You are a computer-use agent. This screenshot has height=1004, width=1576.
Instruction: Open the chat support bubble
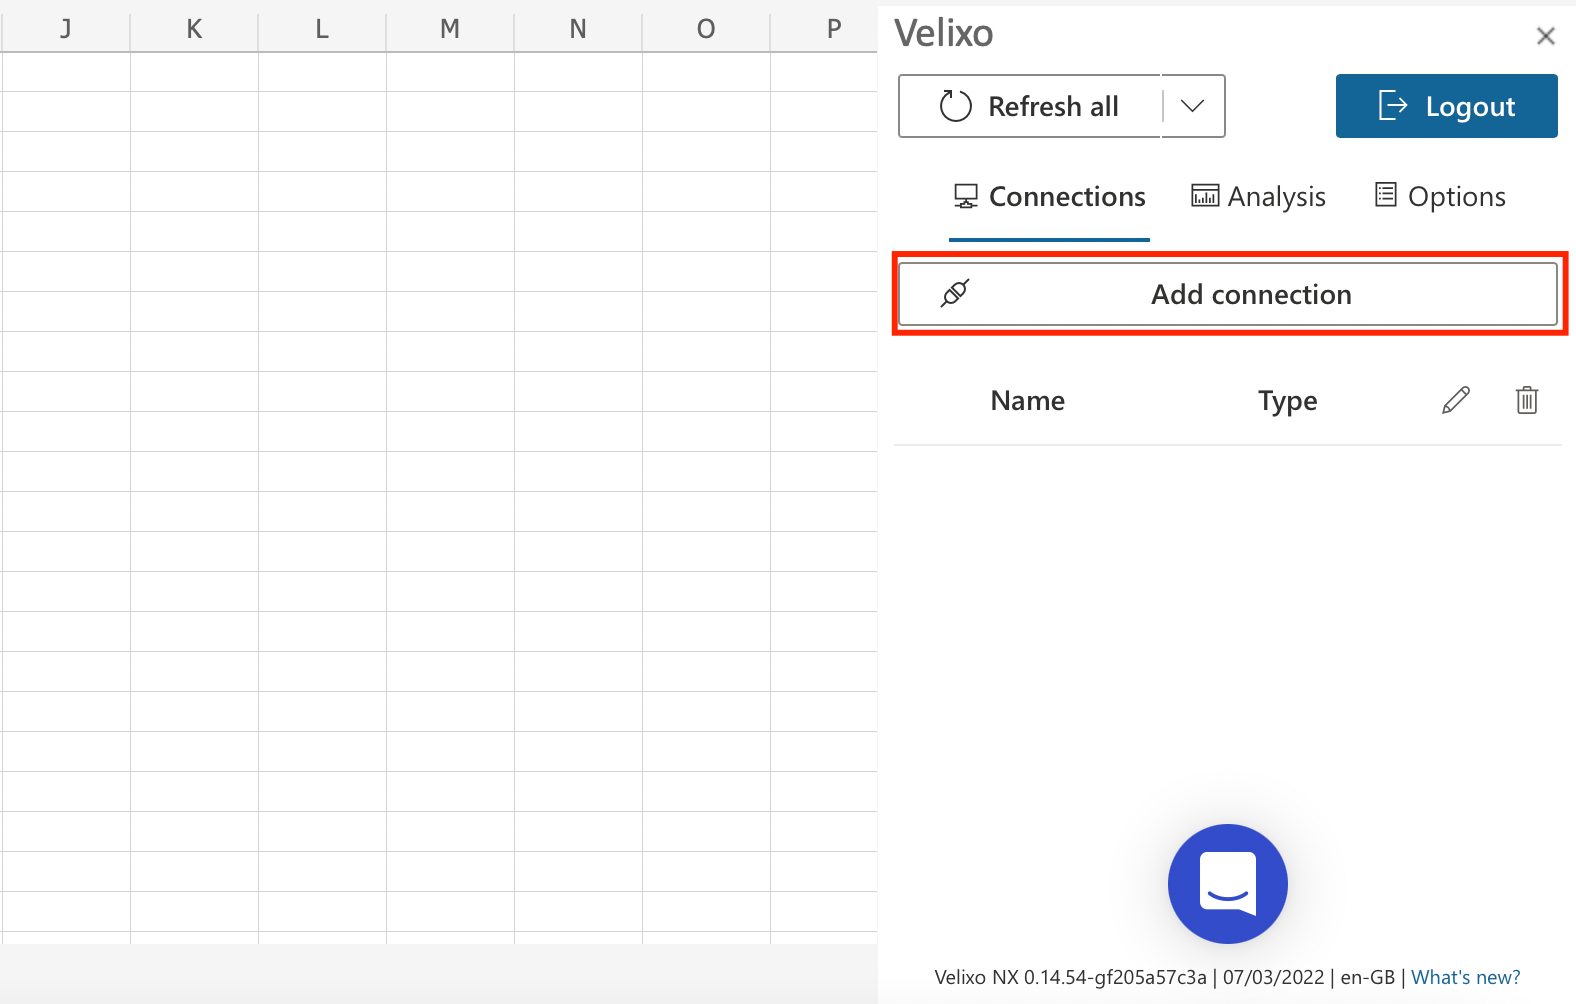pos(1228,884)
